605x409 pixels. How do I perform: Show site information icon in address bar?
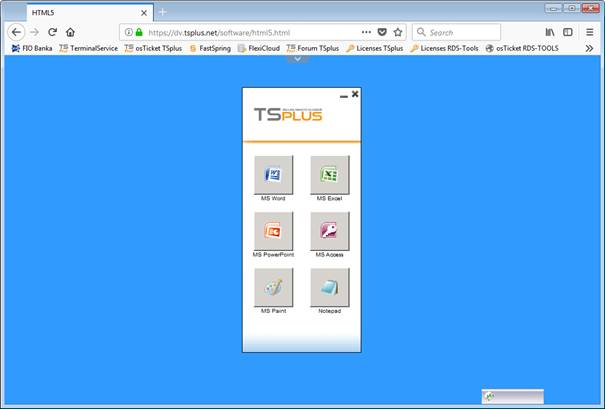click(x=128, y=32)
